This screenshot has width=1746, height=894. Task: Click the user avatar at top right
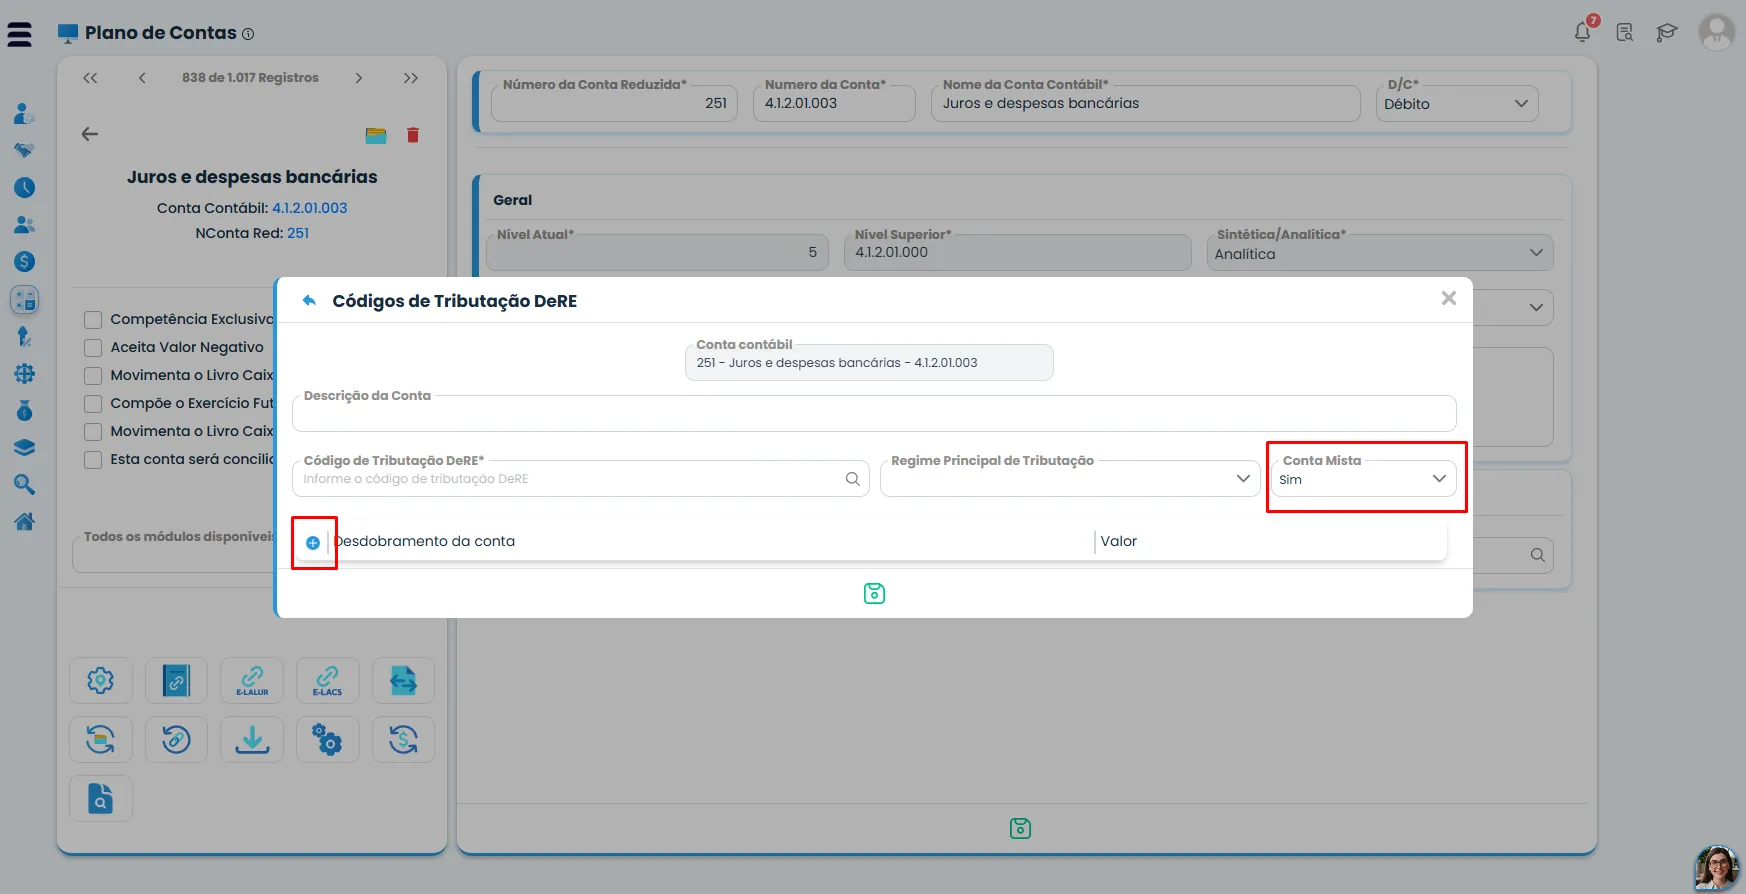point(1716,32)
